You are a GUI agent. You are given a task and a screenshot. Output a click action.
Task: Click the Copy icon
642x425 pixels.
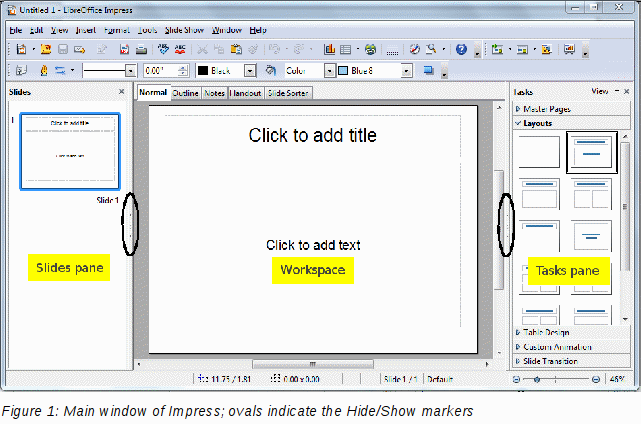pyautogui.click(x=219, y=50)
